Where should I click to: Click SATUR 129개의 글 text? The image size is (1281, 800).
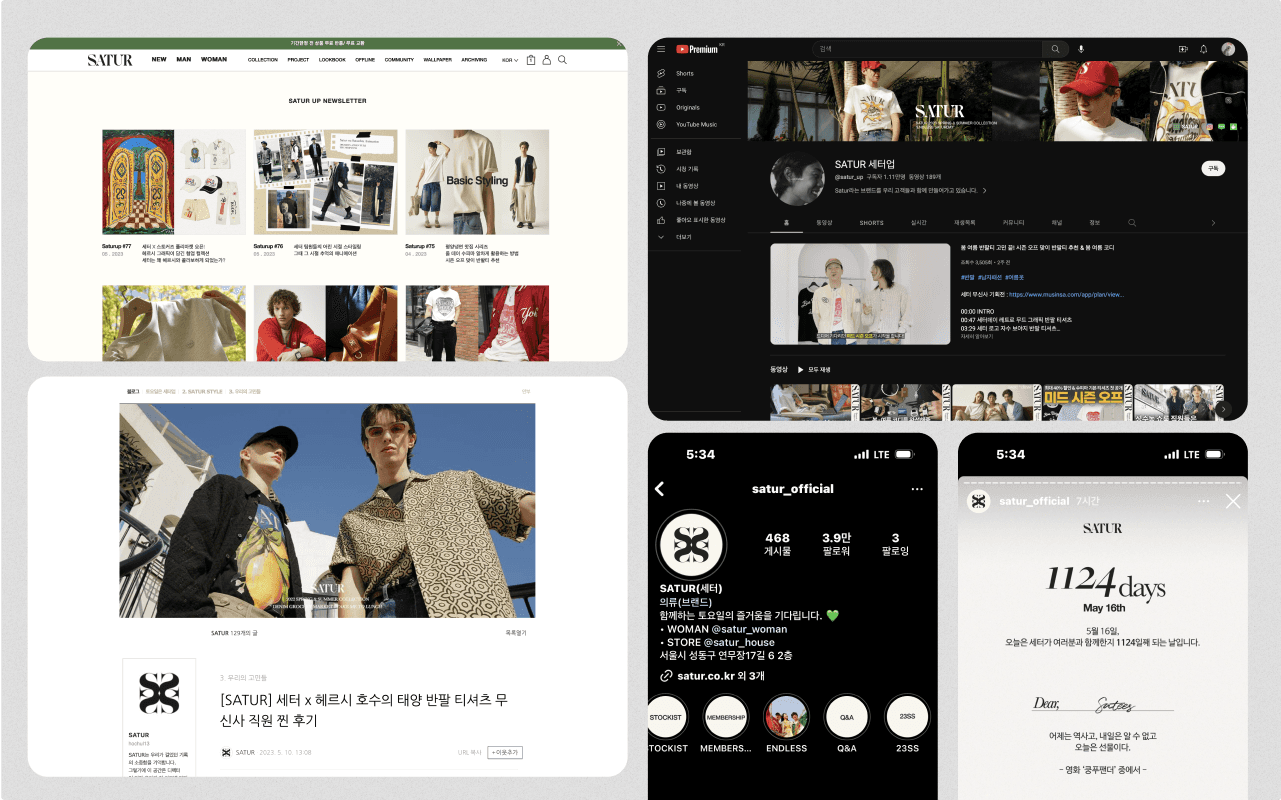[x=235, y=633]
